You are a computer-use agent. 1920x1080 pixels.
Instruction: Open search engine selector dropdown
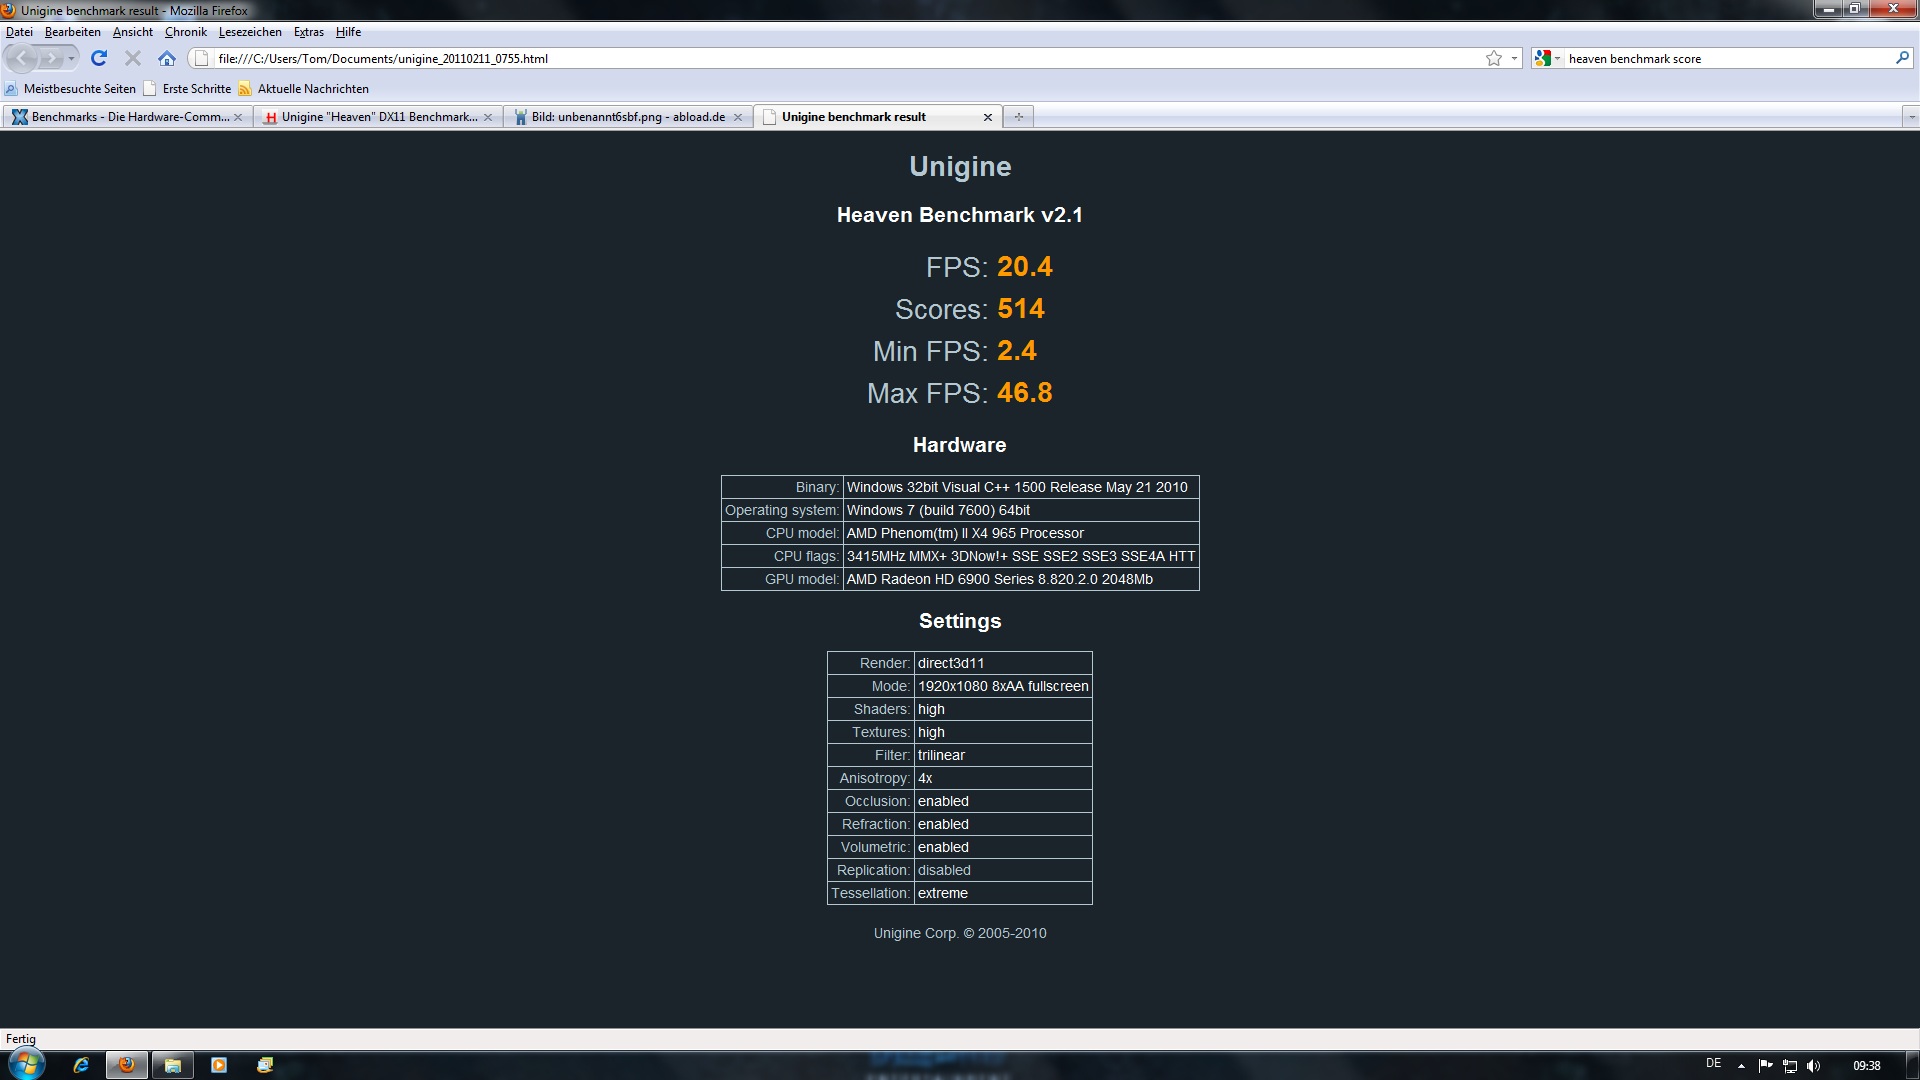[1547, 58]
